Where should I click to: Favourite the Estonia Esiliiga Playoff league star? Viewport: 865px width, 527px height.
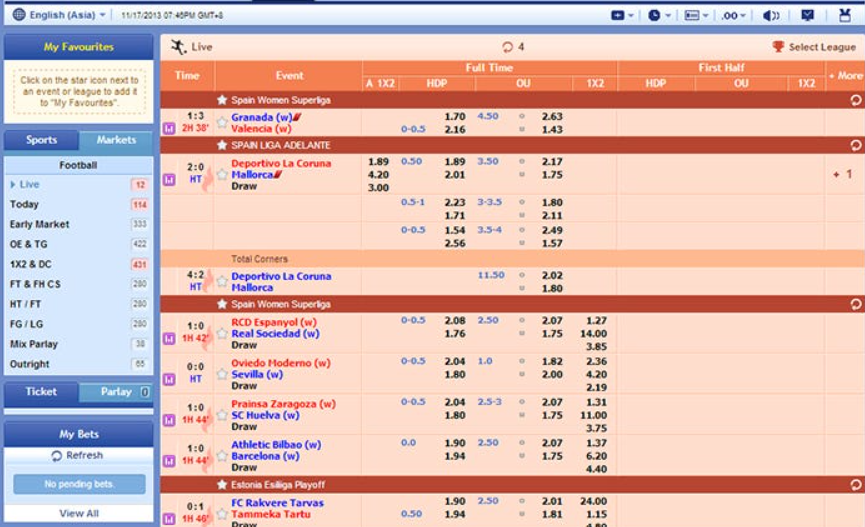[x=222, y=485]
